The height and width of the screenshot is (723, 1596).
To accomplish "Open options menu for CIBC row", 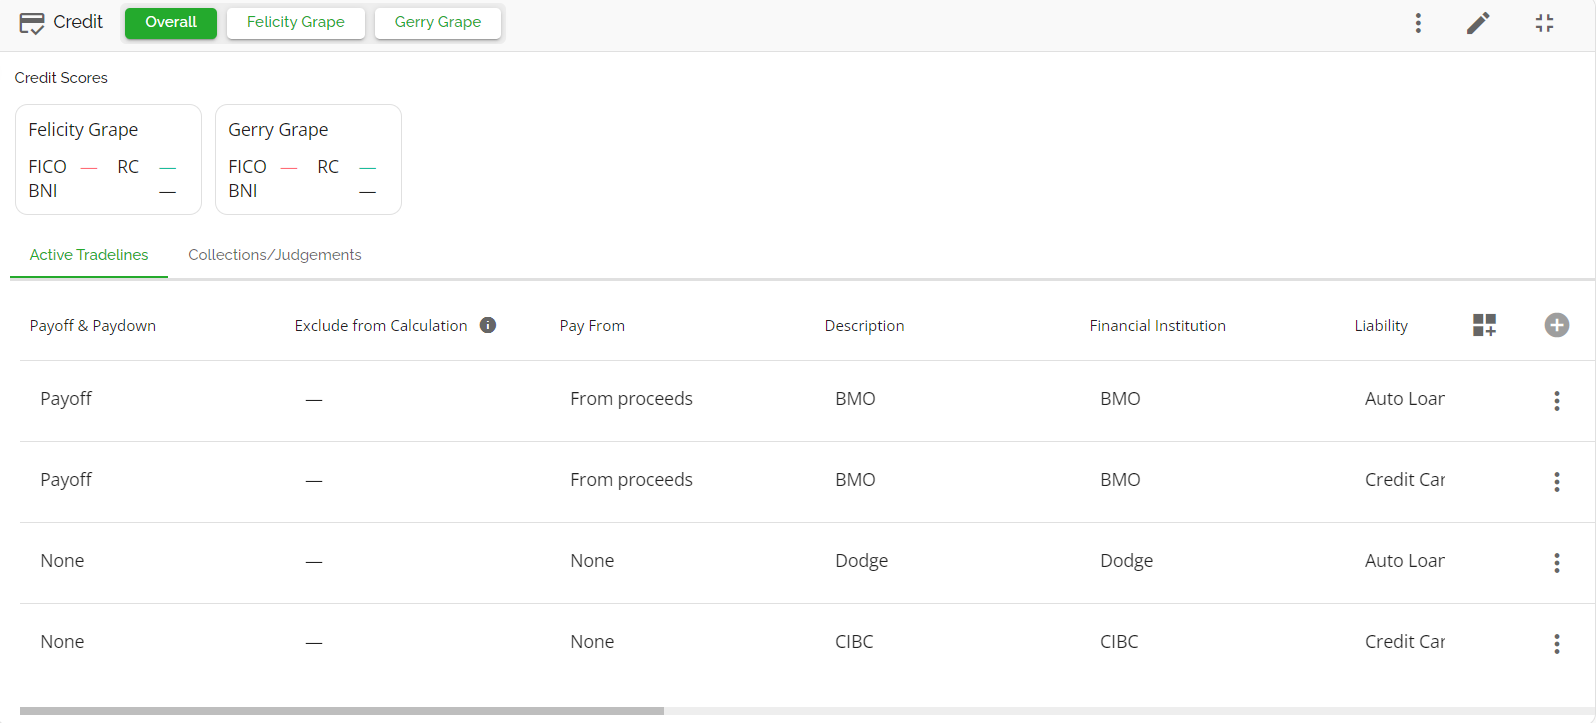I will click(x=1557, y=644).
